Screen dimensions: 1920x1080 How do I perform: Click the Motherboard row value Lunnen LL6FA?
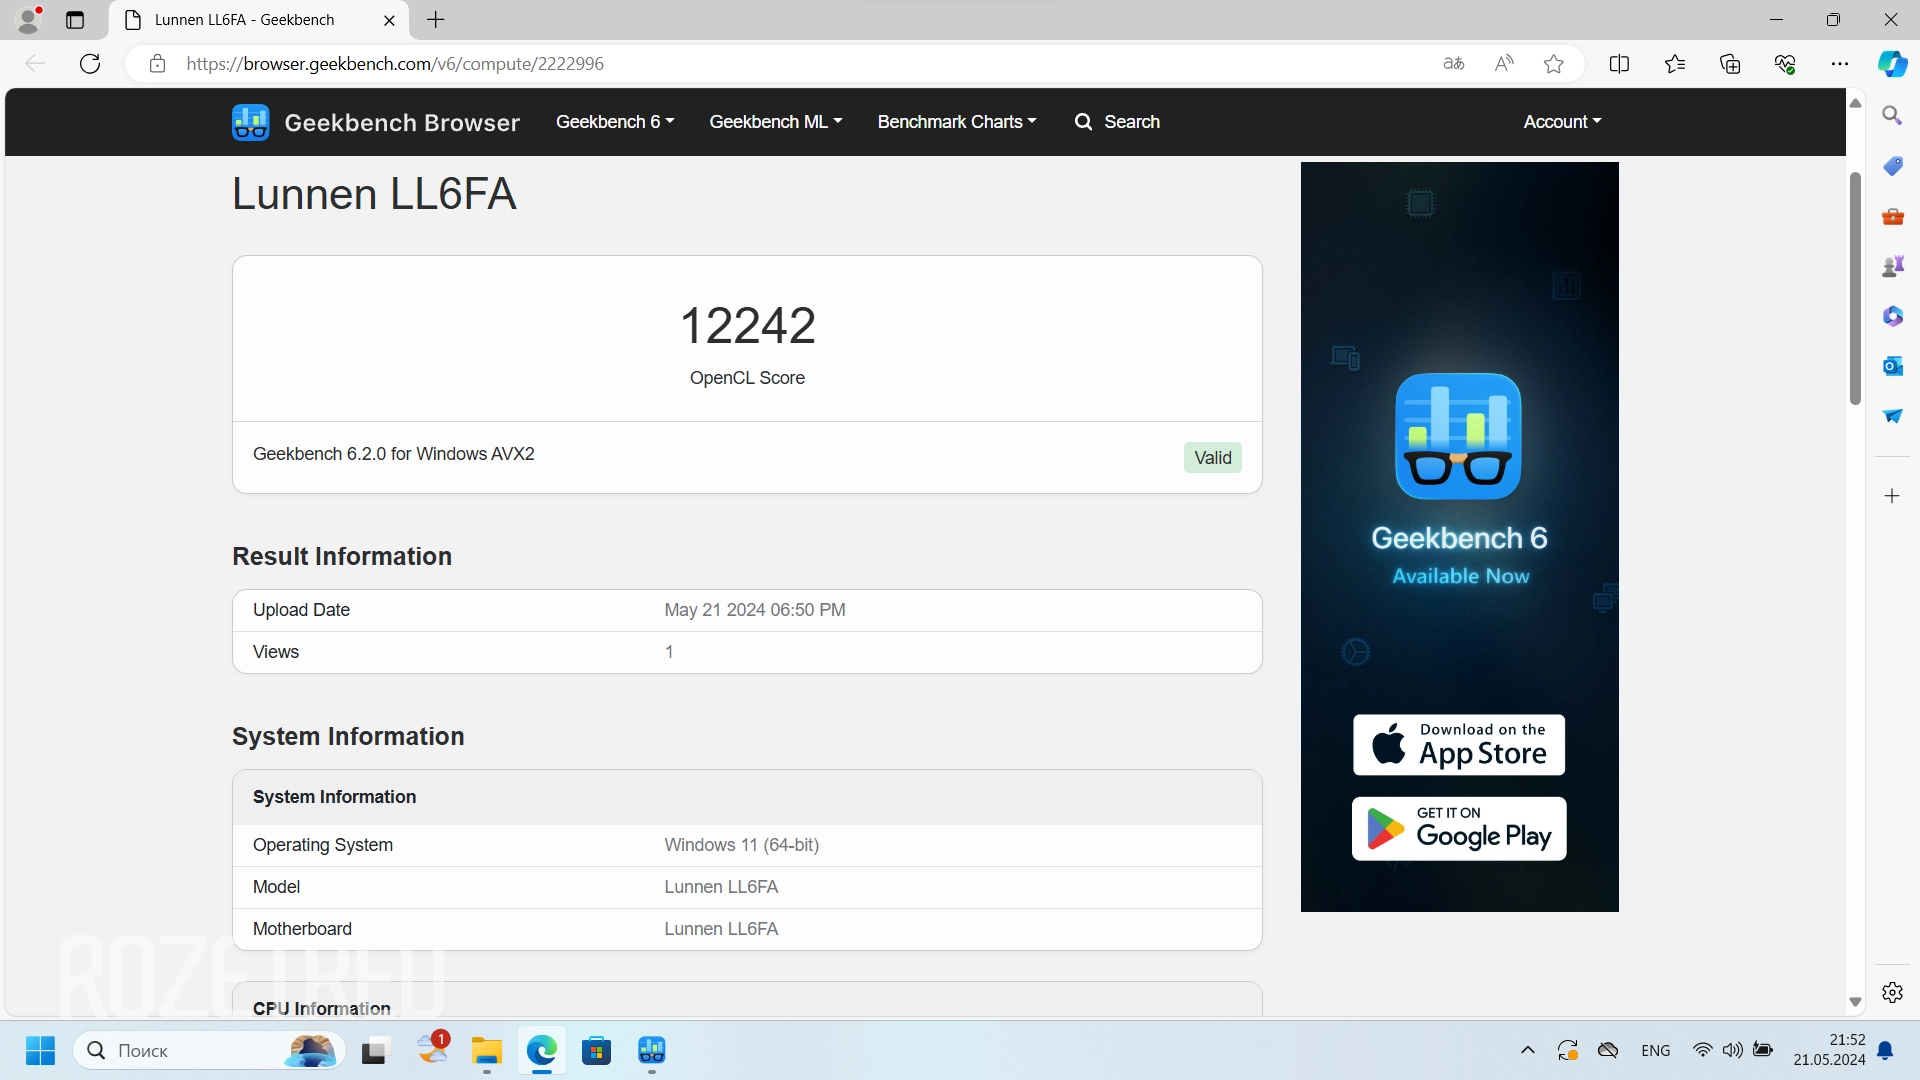721,929
